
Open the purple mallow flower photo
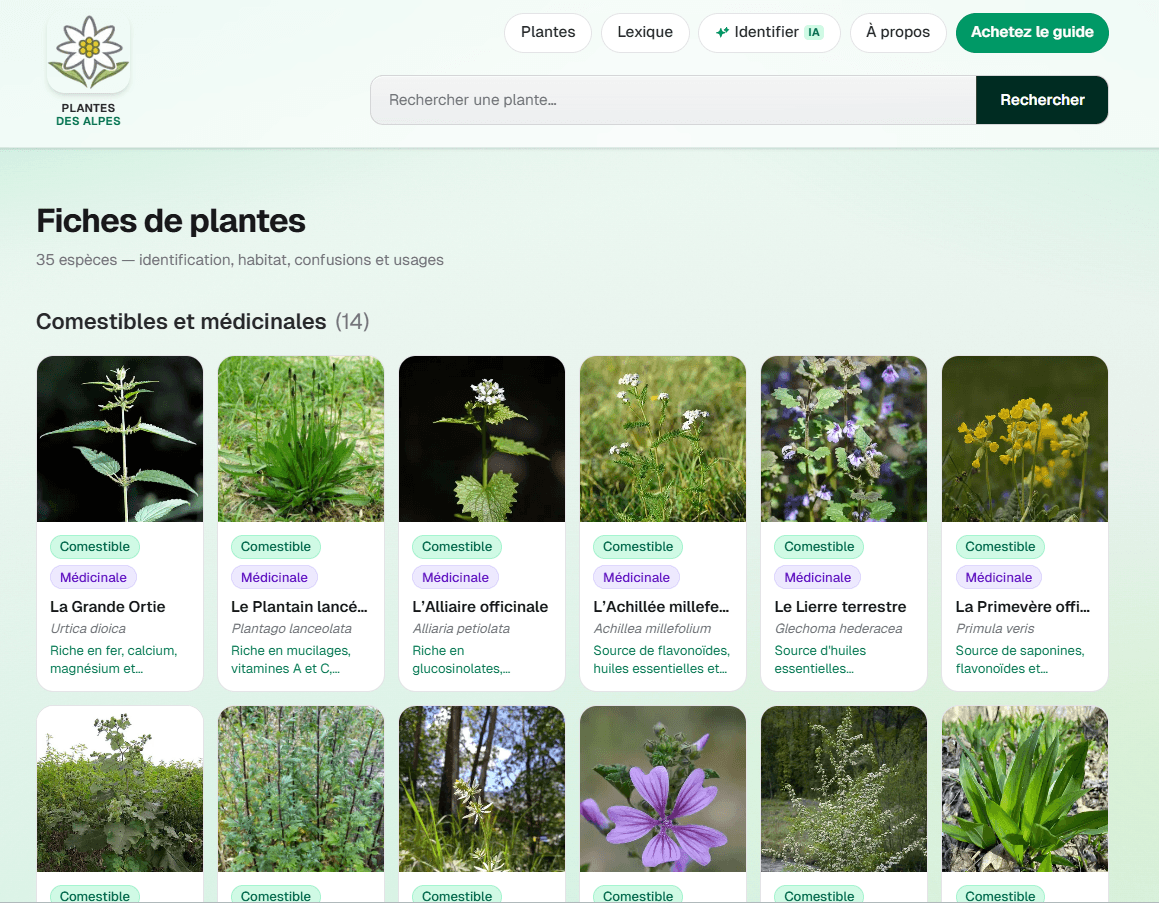coord(663,788)
